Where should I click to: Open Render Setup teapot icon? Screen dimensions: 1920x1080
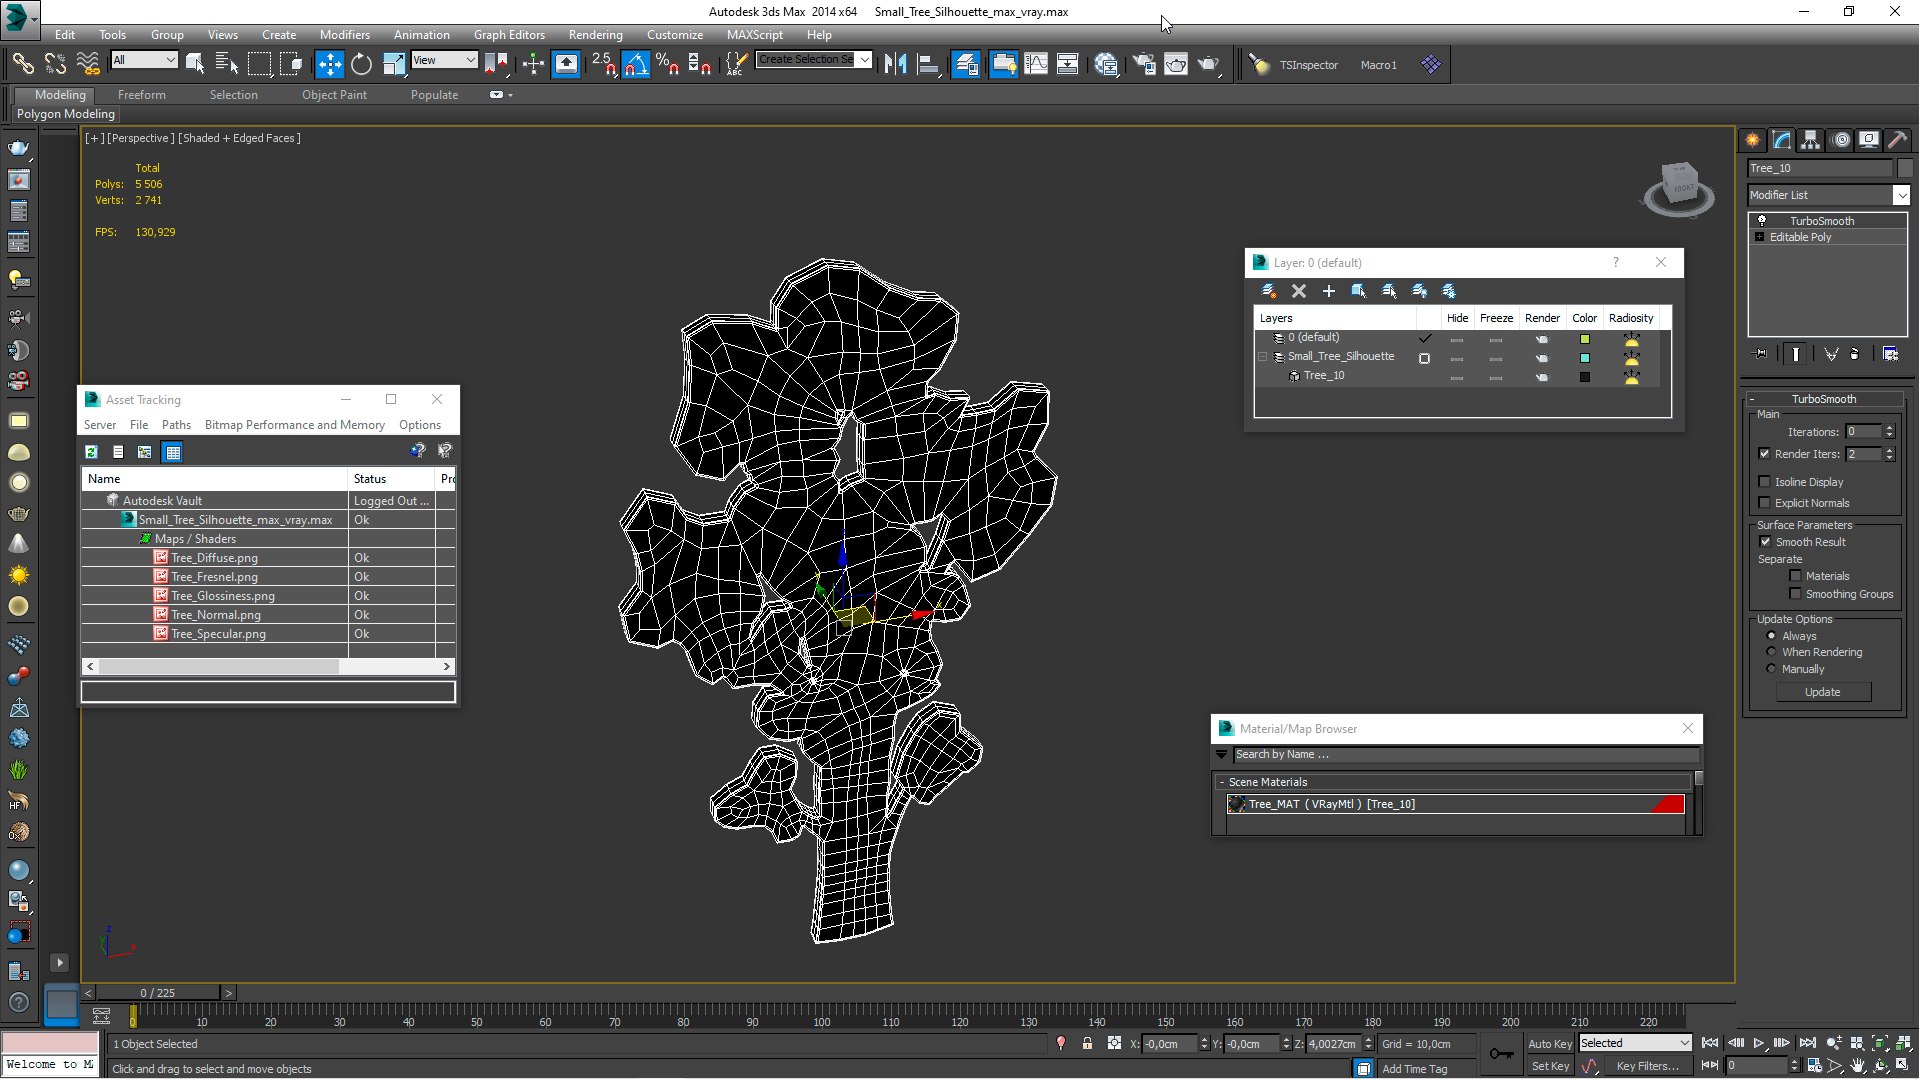[x=1144, y=64]
